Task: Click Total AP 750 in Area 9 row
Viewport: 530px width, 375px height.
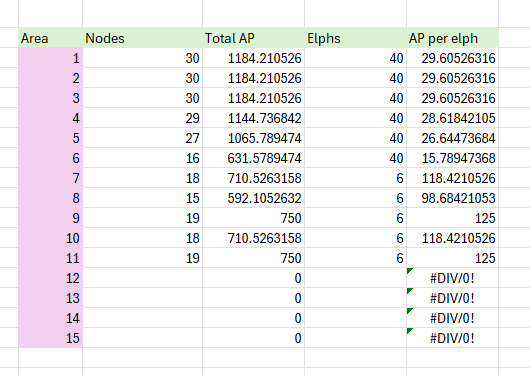Action: pyautogui.click(x=254, y=218)
